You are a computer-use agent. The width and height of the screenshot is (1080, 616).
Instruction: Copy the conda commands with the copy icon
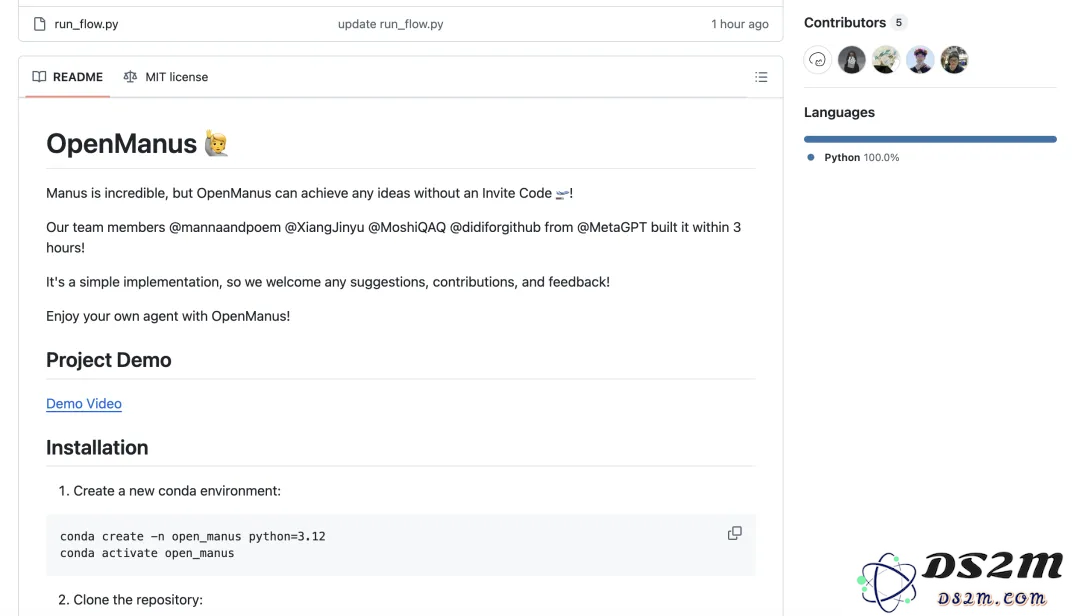tap(735, 533)
